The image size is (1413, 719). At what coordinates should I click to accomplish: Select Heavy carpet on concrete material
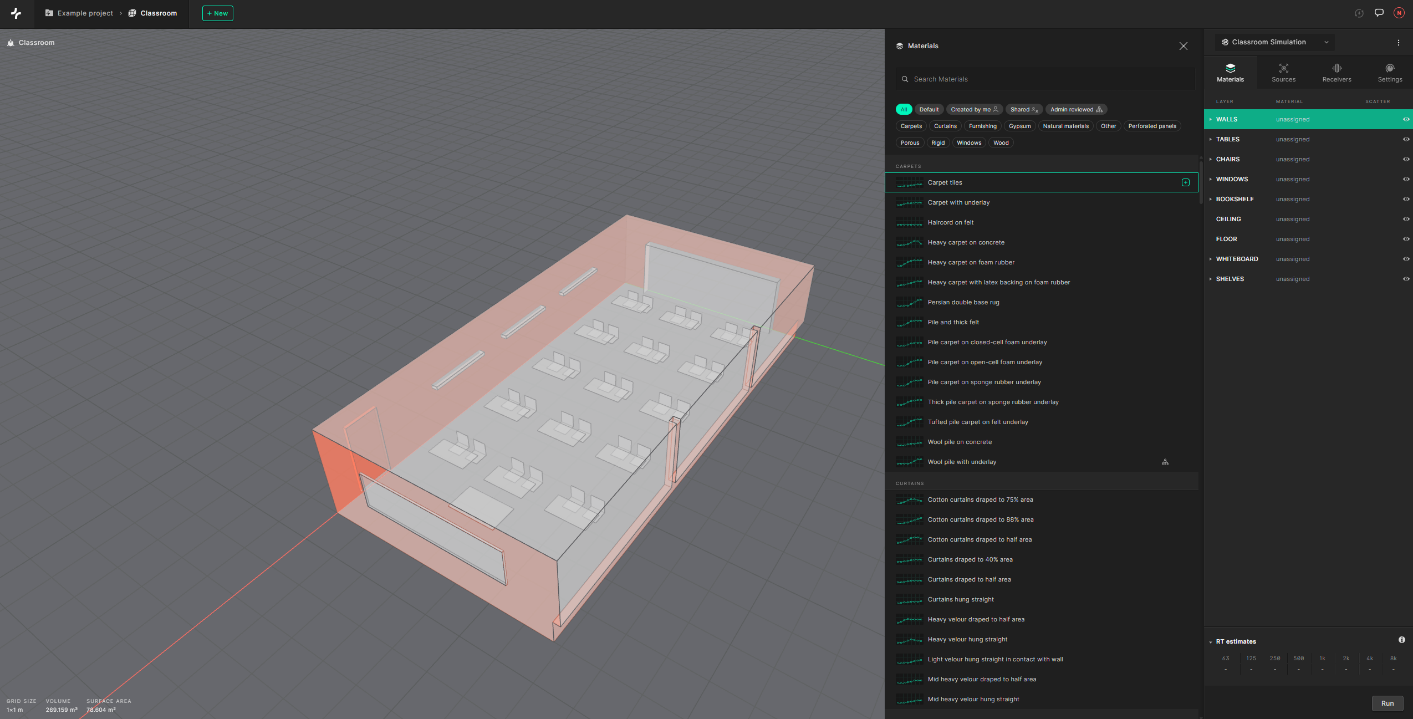tap(1041, 242)
